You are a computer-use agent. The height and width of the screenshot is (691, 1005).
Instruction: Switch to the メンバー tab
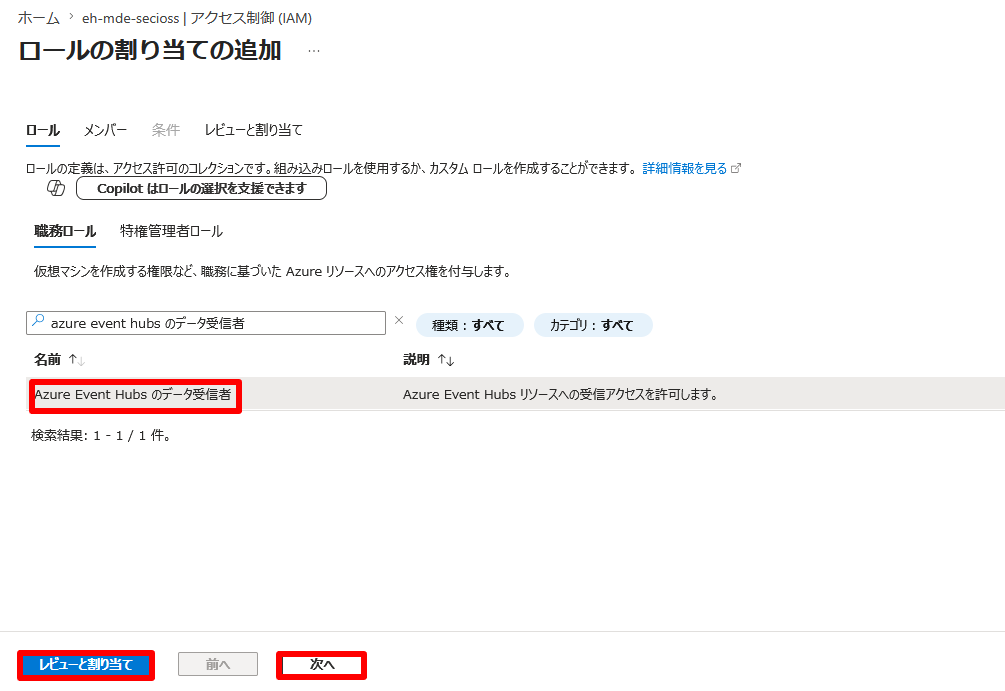[x=105, y=130]
